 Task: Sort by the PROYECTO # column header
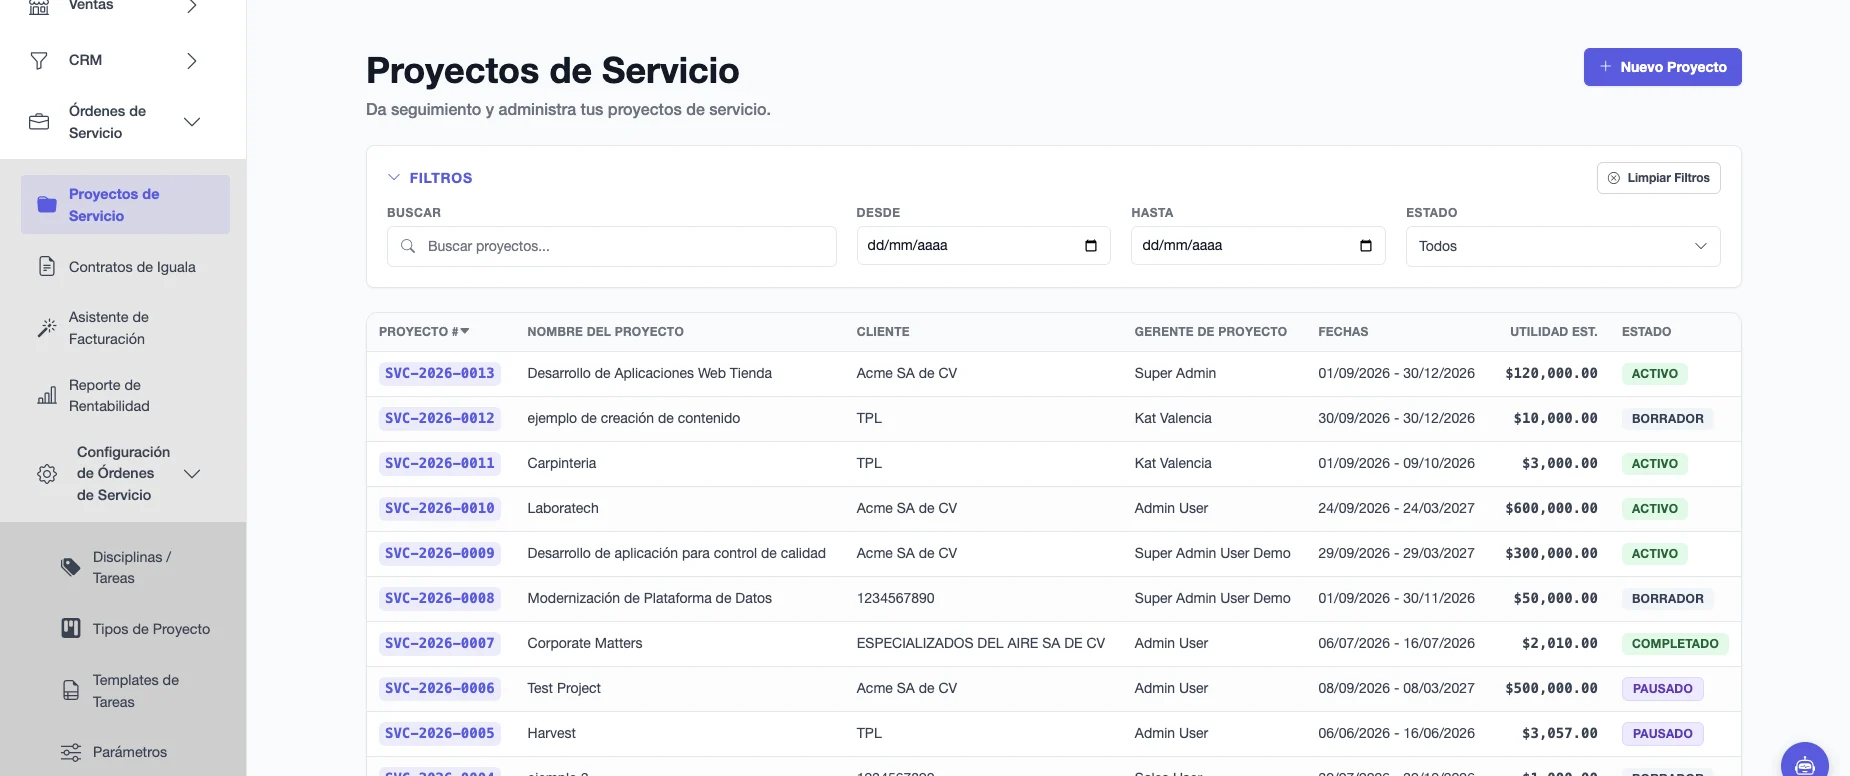[x=424, y=332]
